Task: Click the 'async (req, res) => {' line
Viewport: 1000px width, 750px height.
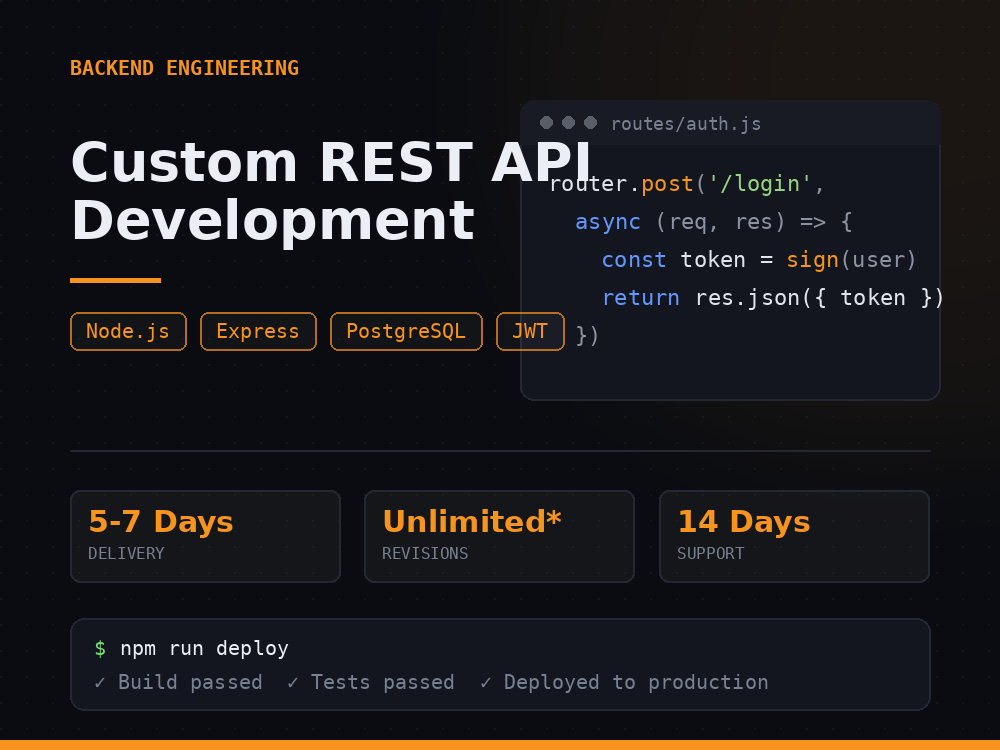Action: point(714,221)
